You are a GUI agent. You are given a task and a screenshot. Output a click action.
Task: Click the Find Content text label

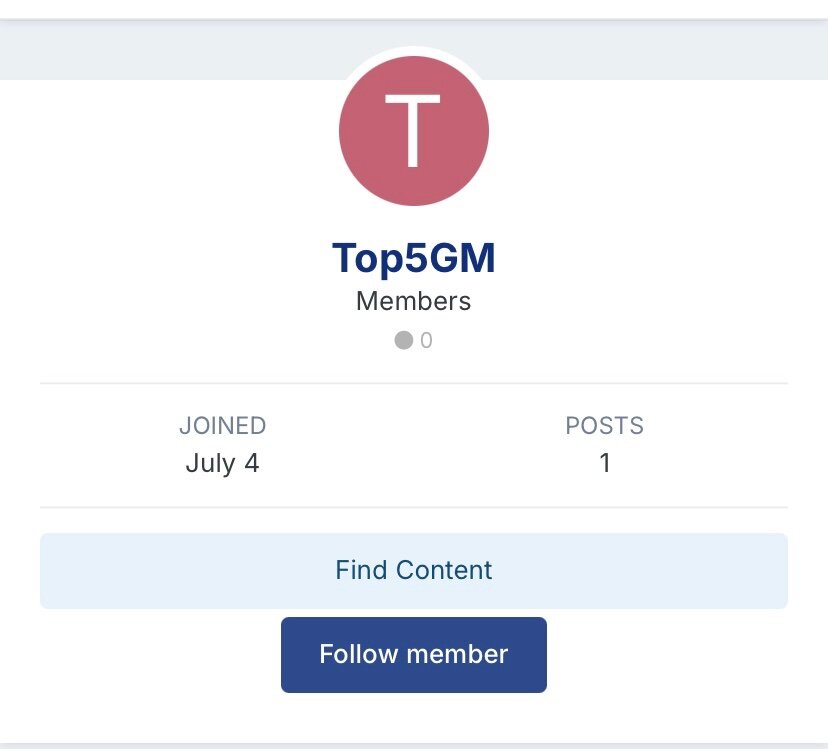pyautogui.click(x=413, y=570)
